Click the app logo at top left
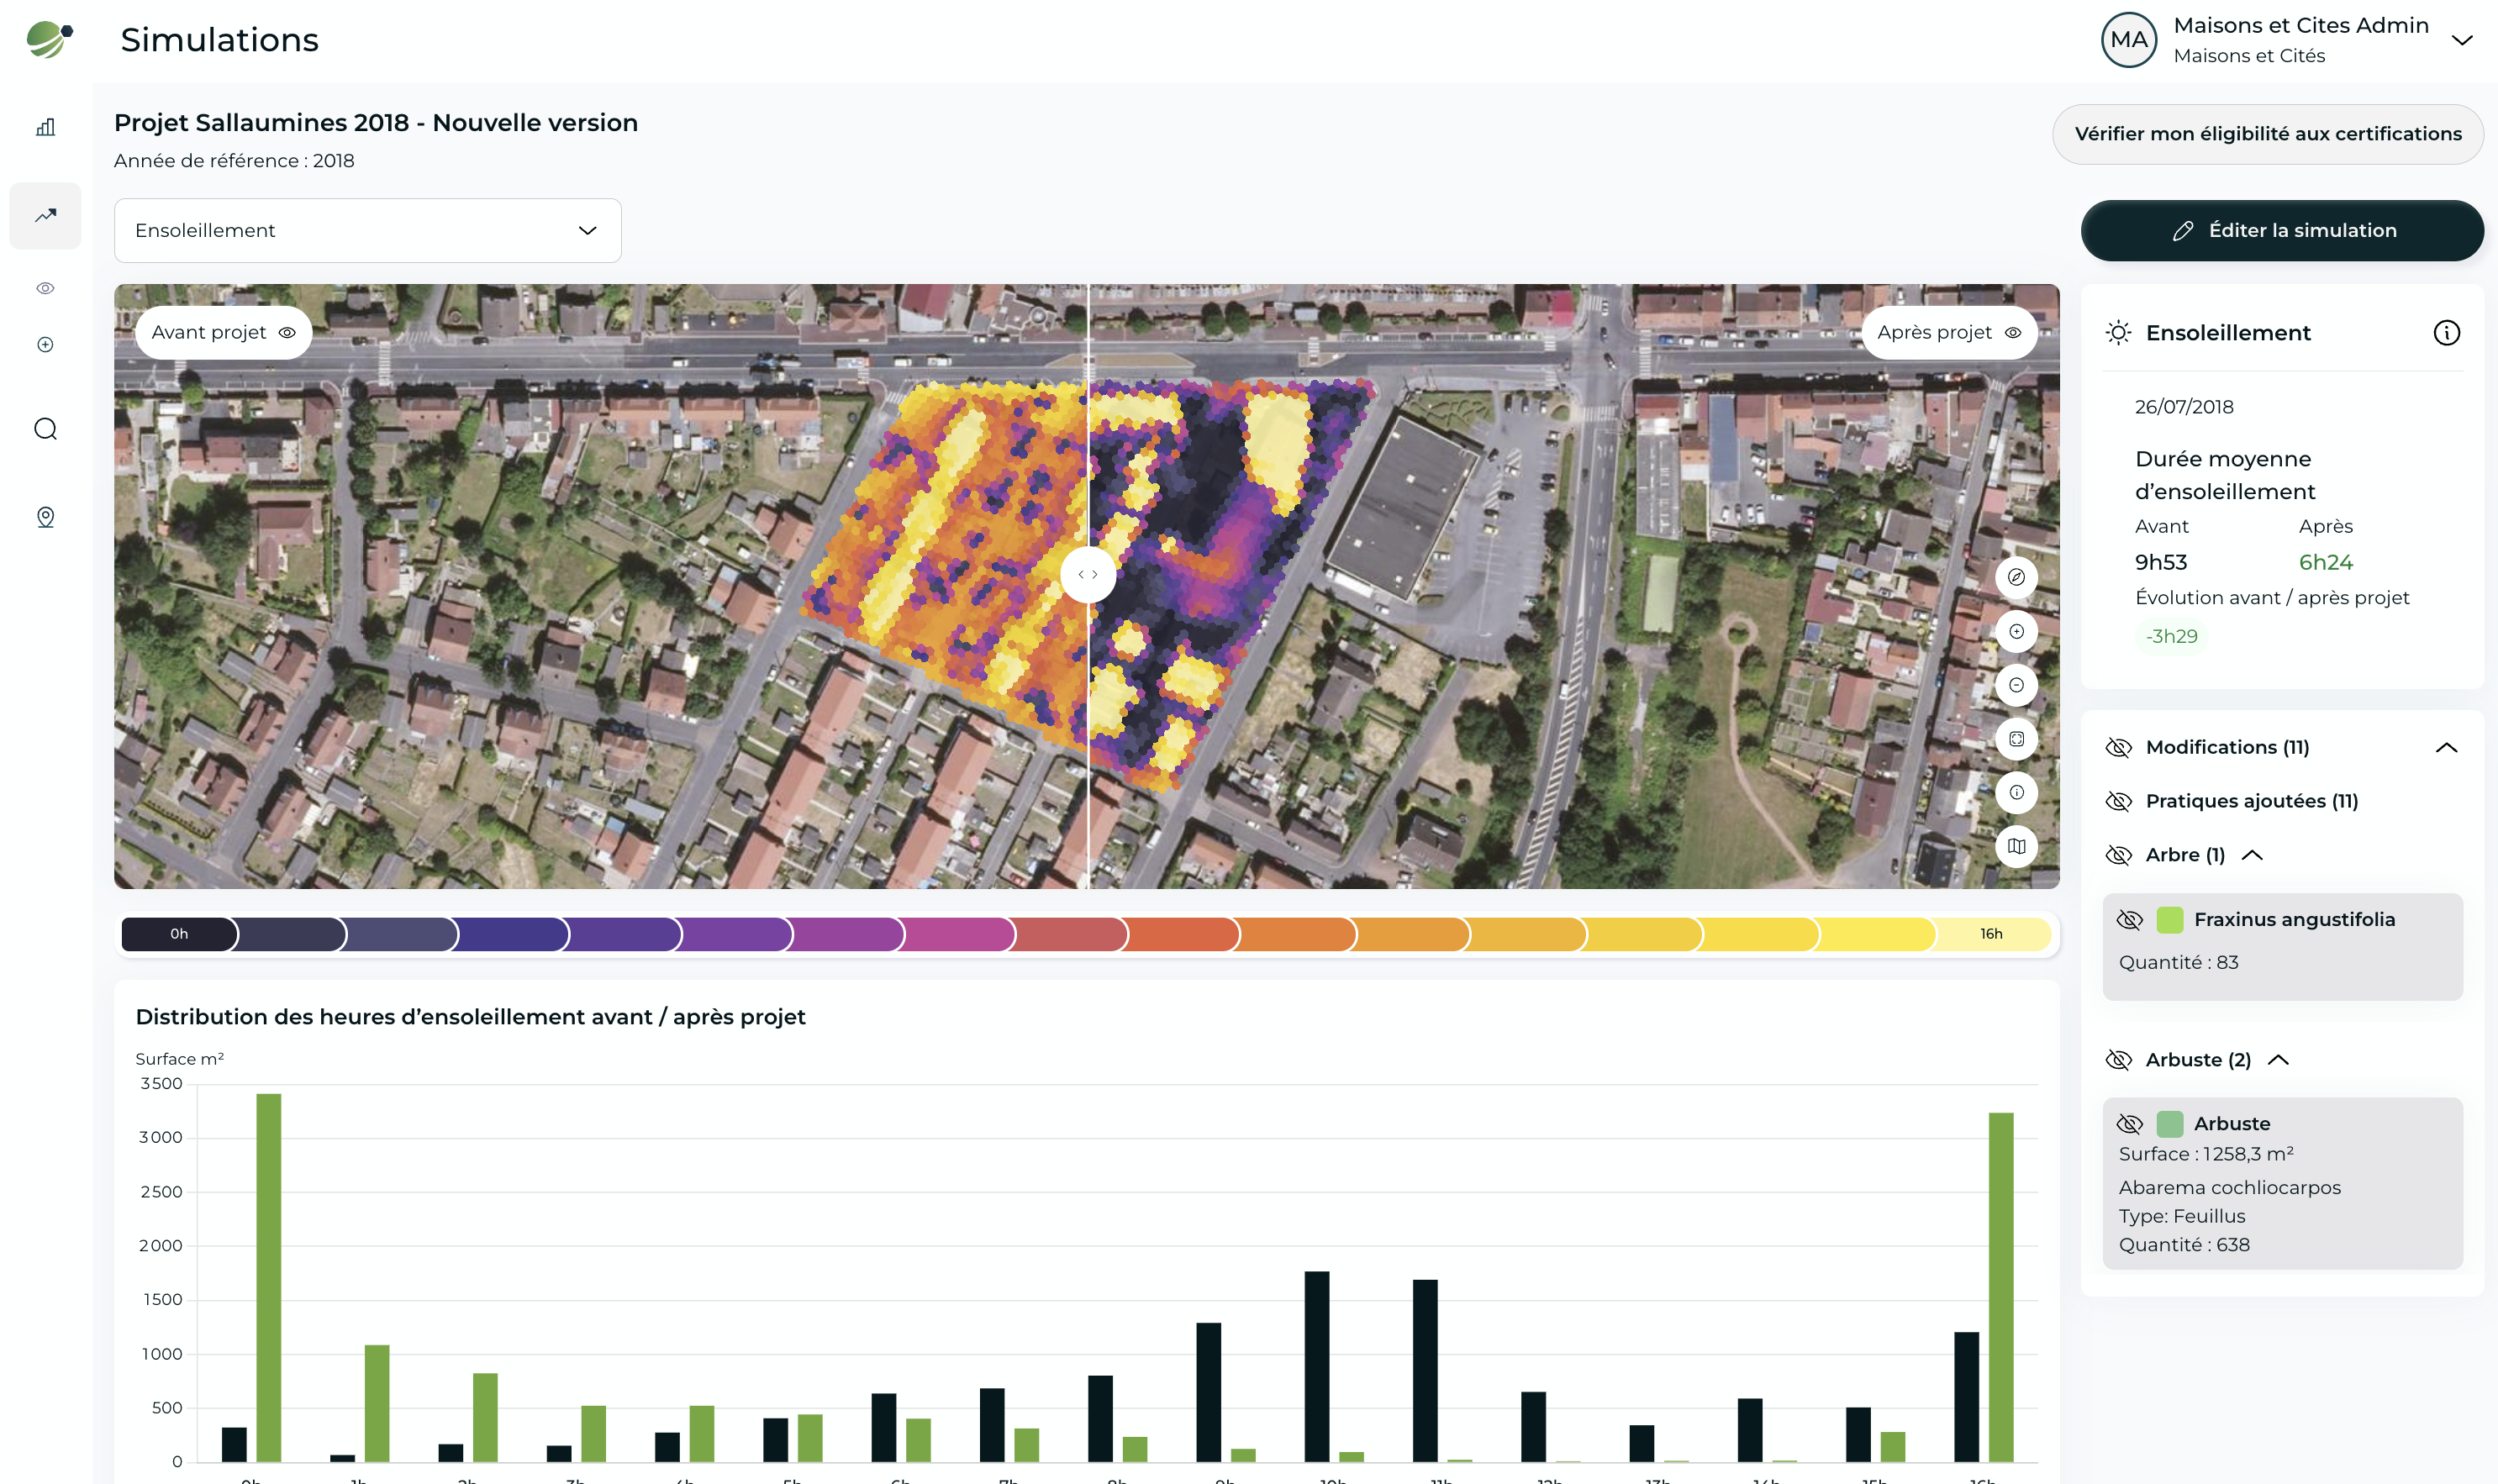 [49, 40]
